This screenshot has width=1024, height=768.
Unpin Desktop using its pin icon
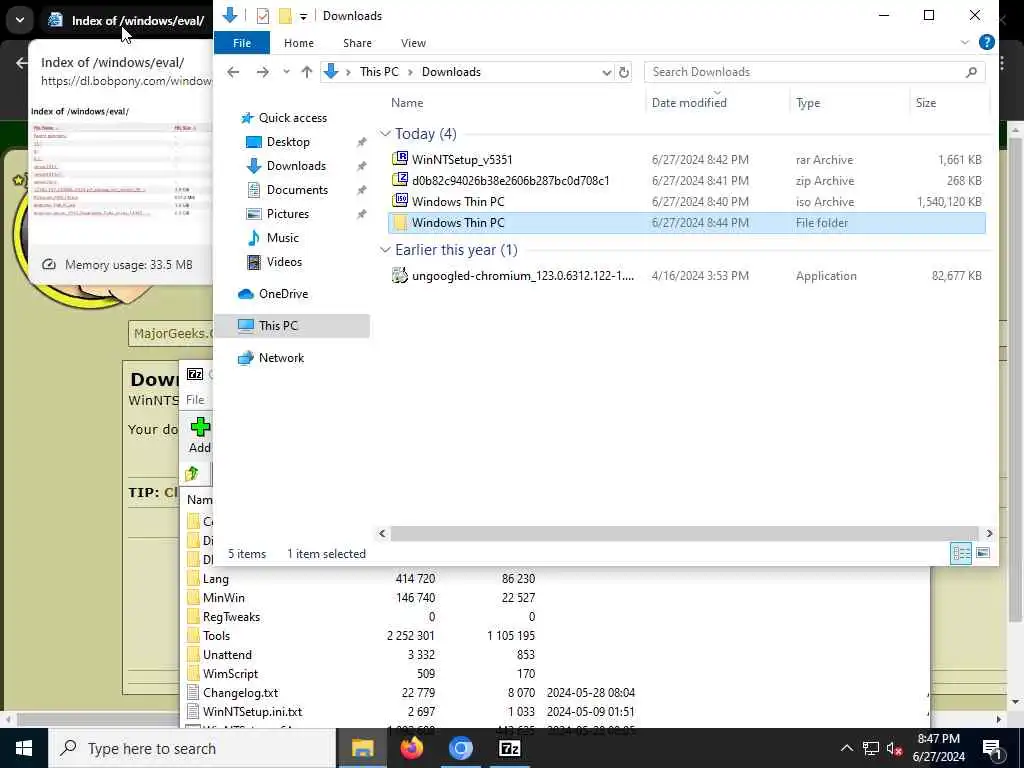pyautogui.click(x=361, y=142)
